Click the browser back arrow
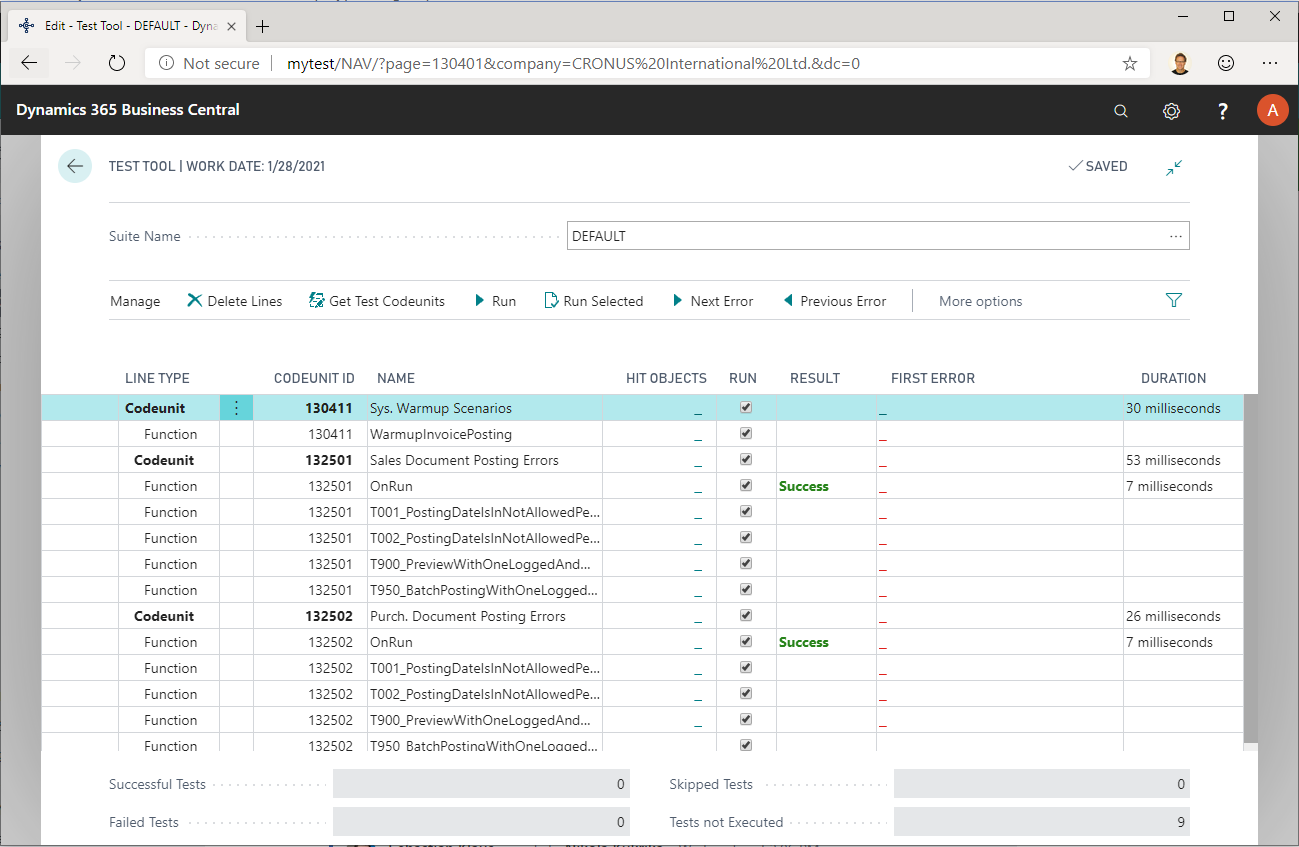This screenshot has height=847, width=1299. coord(29,63)
